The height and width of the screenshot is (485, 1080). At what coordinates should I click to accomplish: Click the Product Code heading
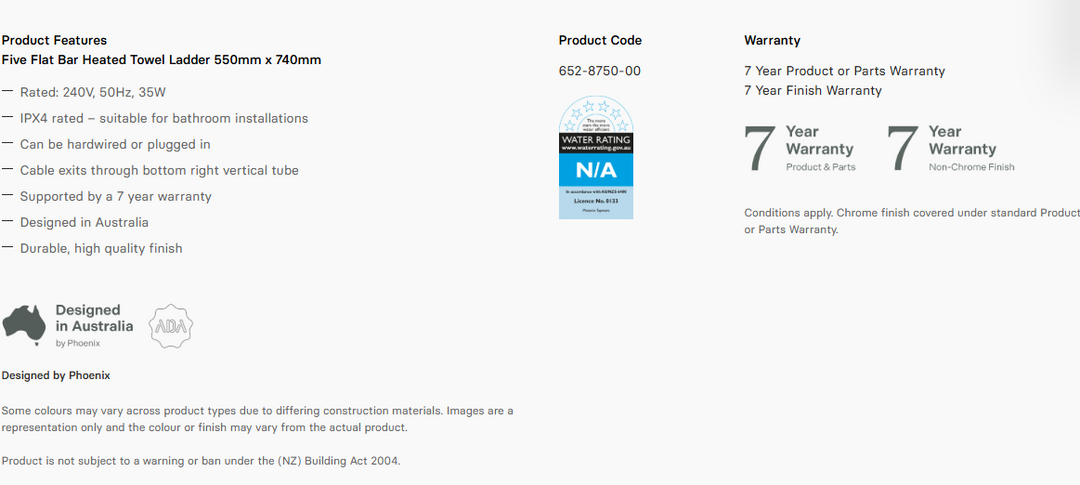tap(600, 41)
